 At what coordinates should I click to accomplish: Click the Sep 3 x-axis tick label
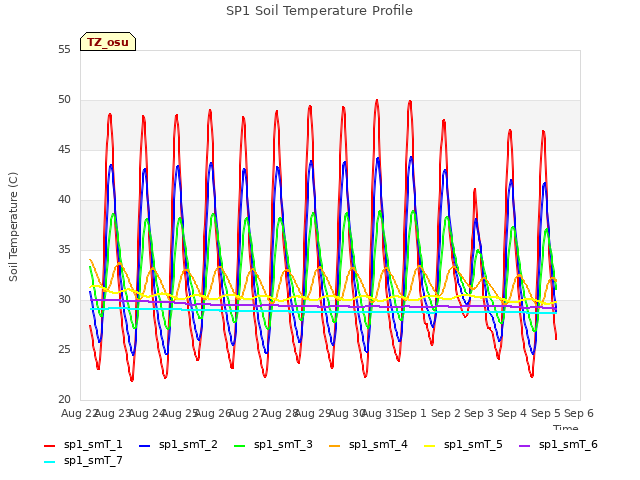(478, 413)
